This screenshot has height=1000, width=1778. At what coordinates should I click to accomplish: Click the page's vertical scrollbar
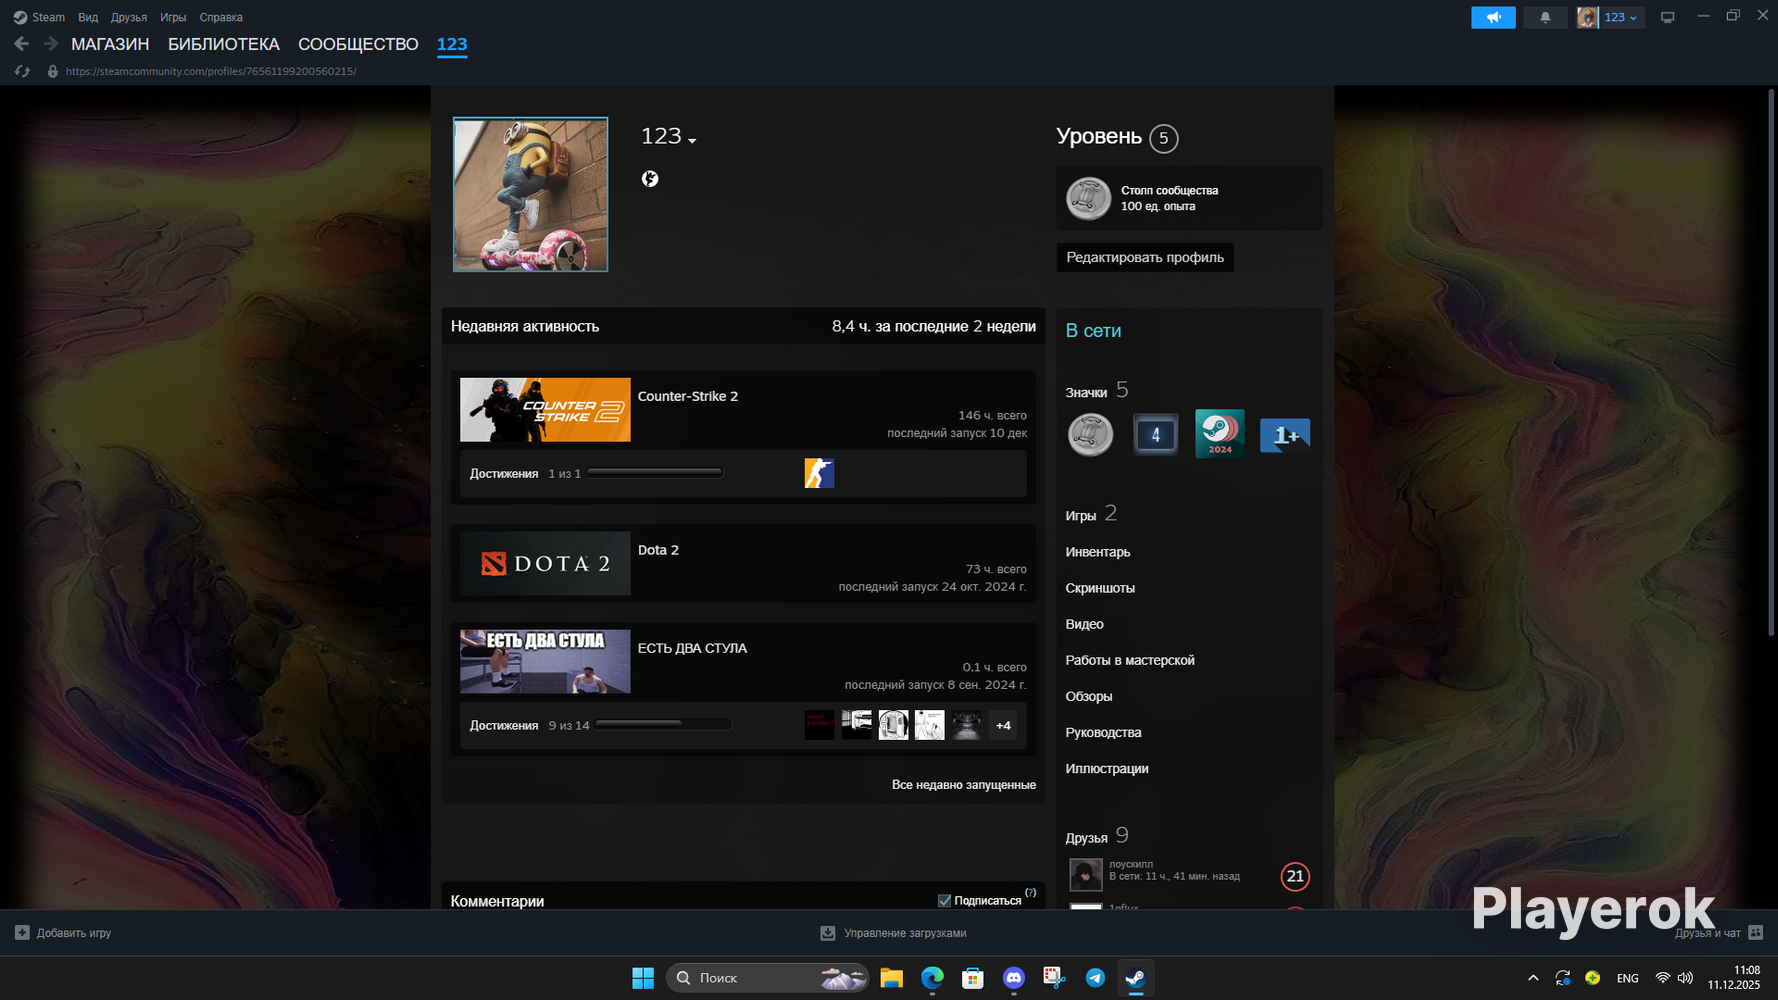click(1771, 362)
